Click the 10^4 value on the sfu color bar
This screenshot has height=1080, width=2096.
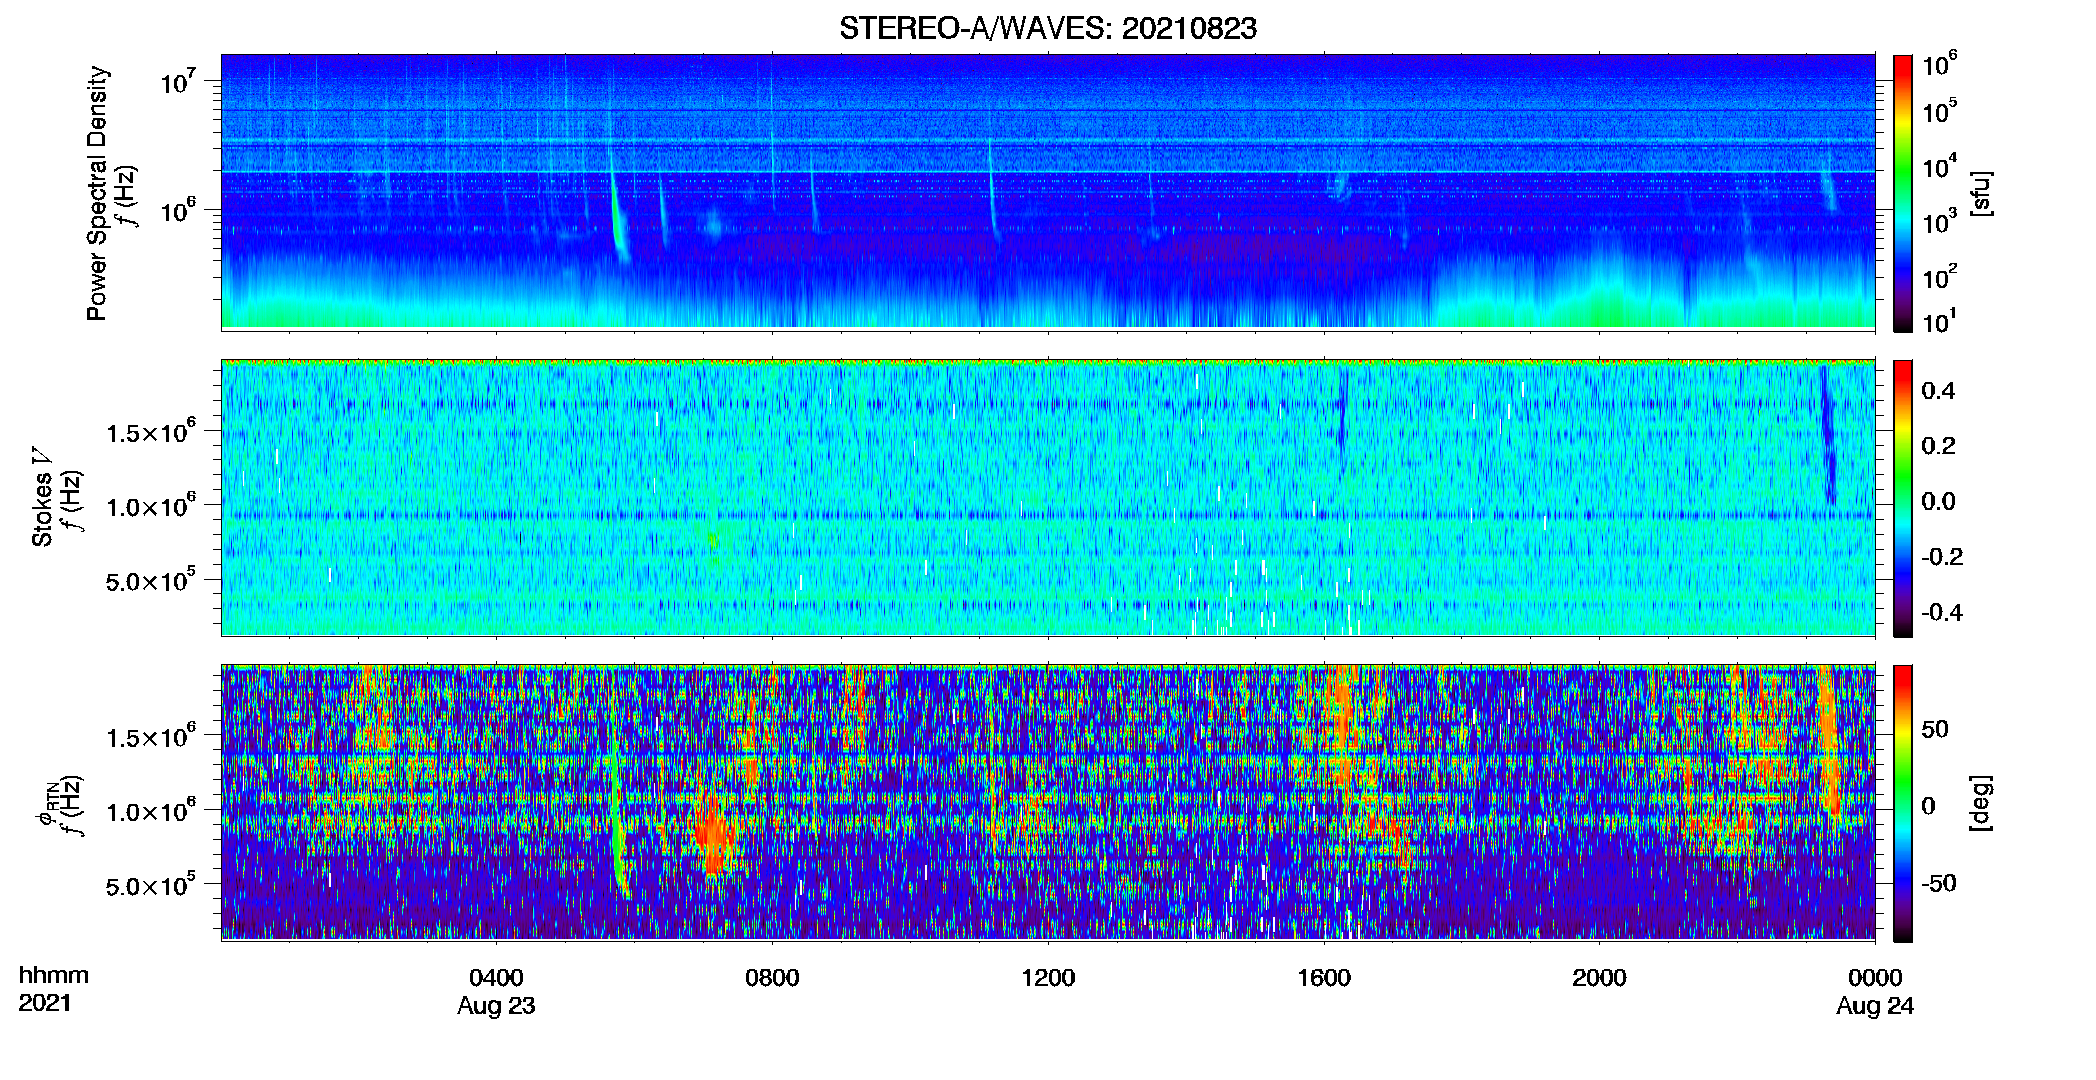[1939, 166]
